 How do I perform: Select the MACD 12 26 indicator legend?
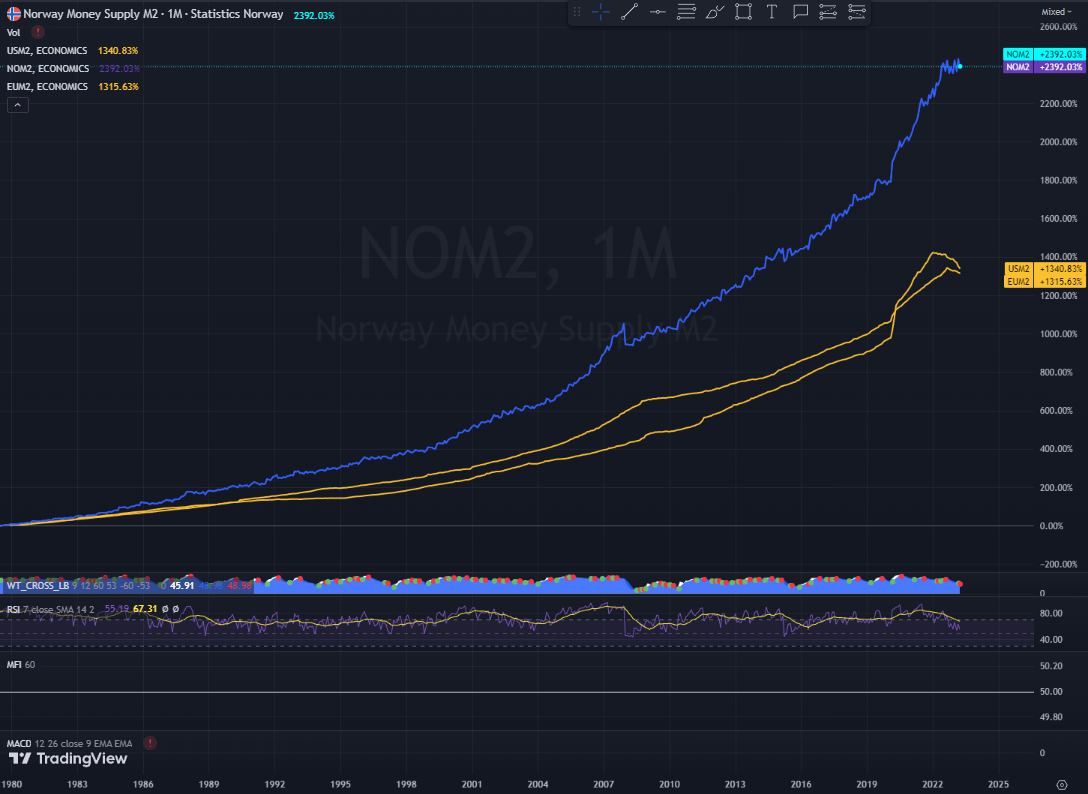[x=71, y=743]
